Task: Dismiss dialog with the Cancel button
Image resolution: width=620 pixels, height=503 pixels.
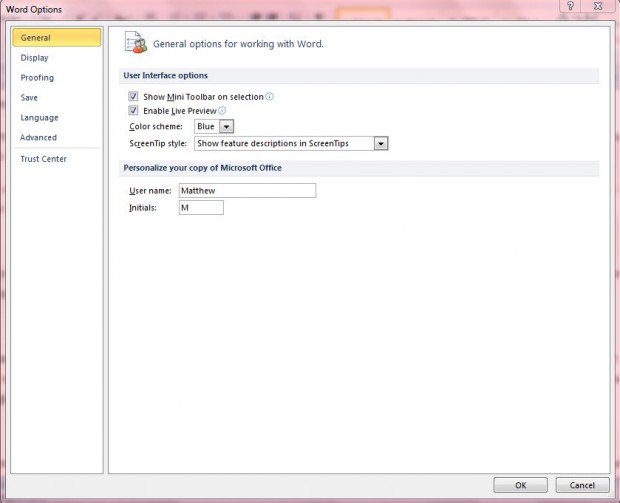Action: 582,485
